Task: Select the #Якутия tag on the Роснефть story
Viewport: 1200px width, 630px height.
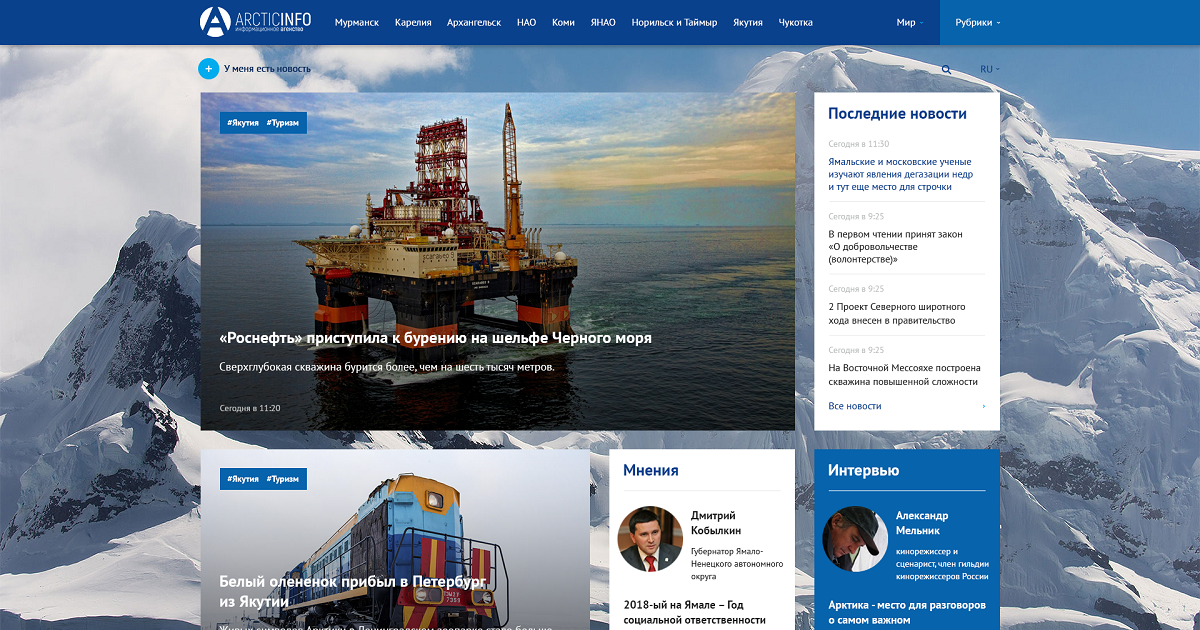Action: [x=243, y=123]
